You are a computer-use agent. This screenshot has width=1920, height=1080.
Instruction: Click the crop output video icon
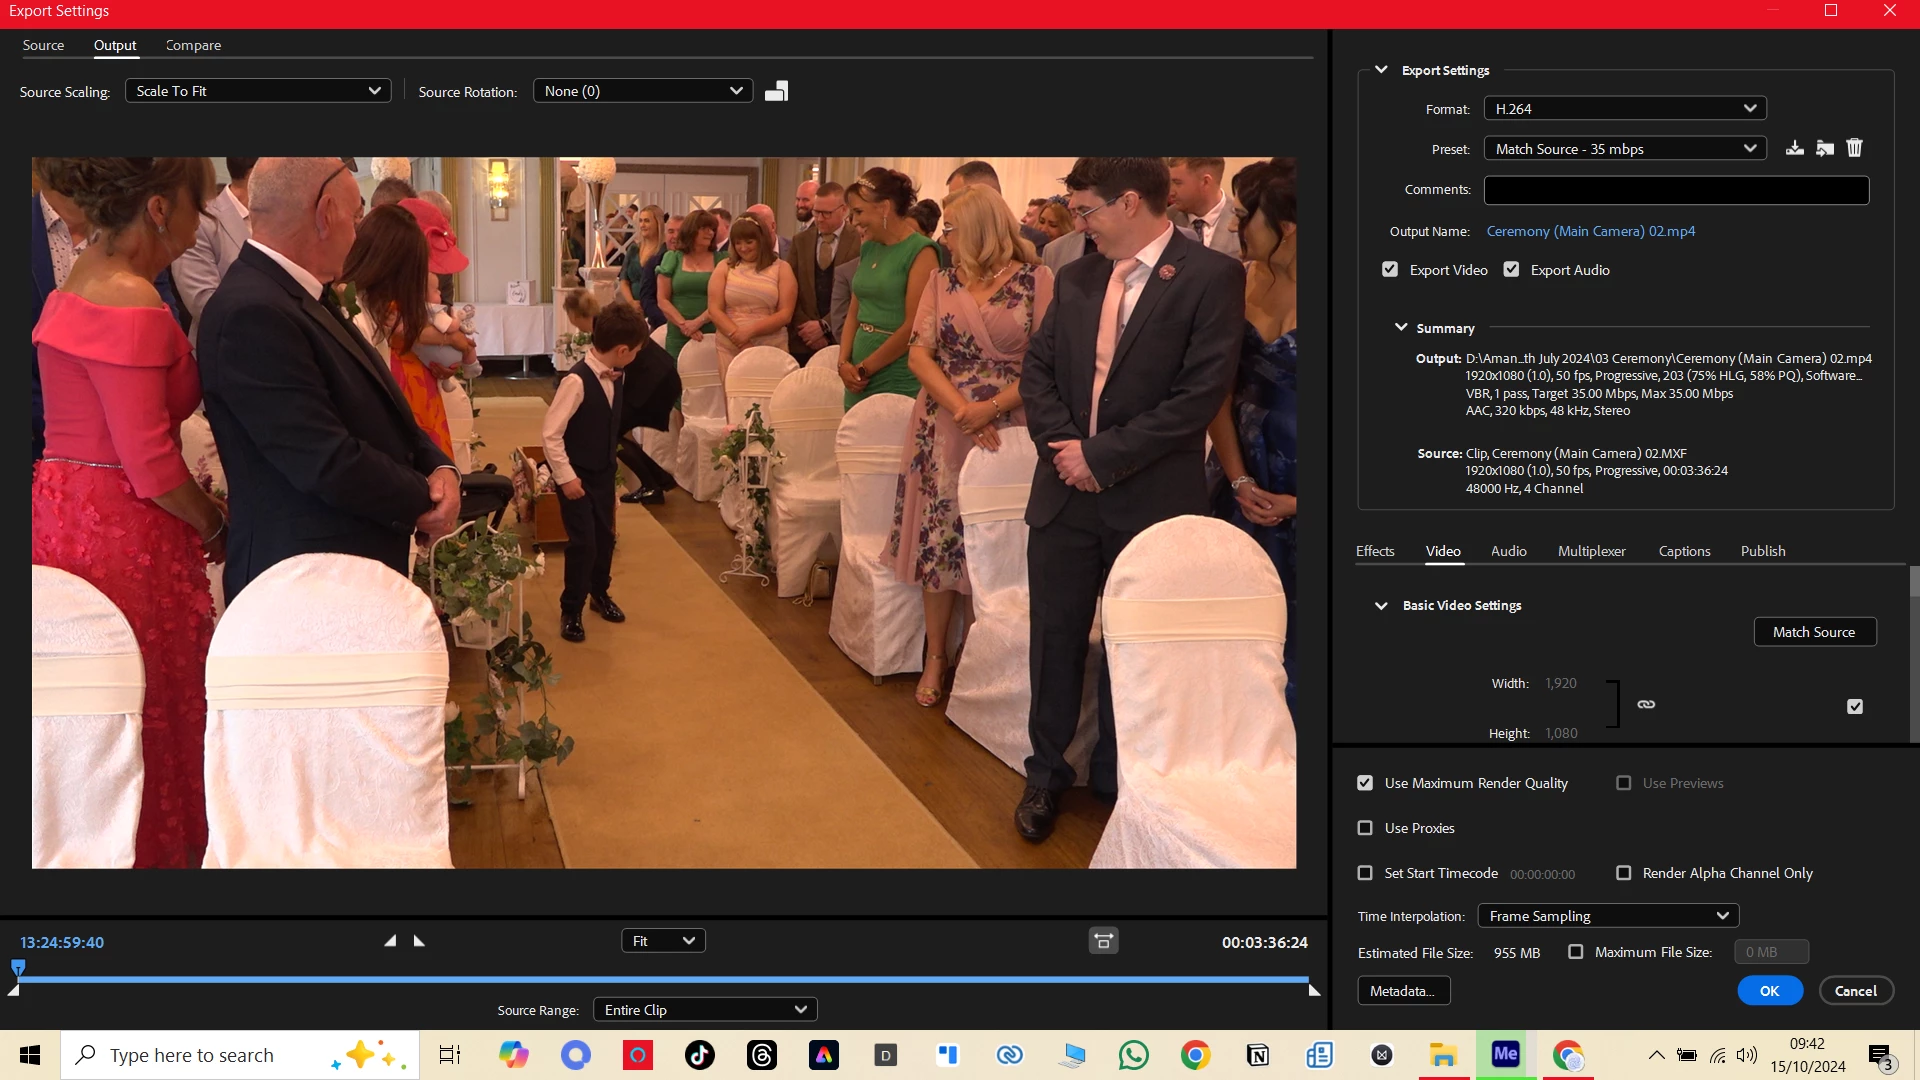pos(777,91)
